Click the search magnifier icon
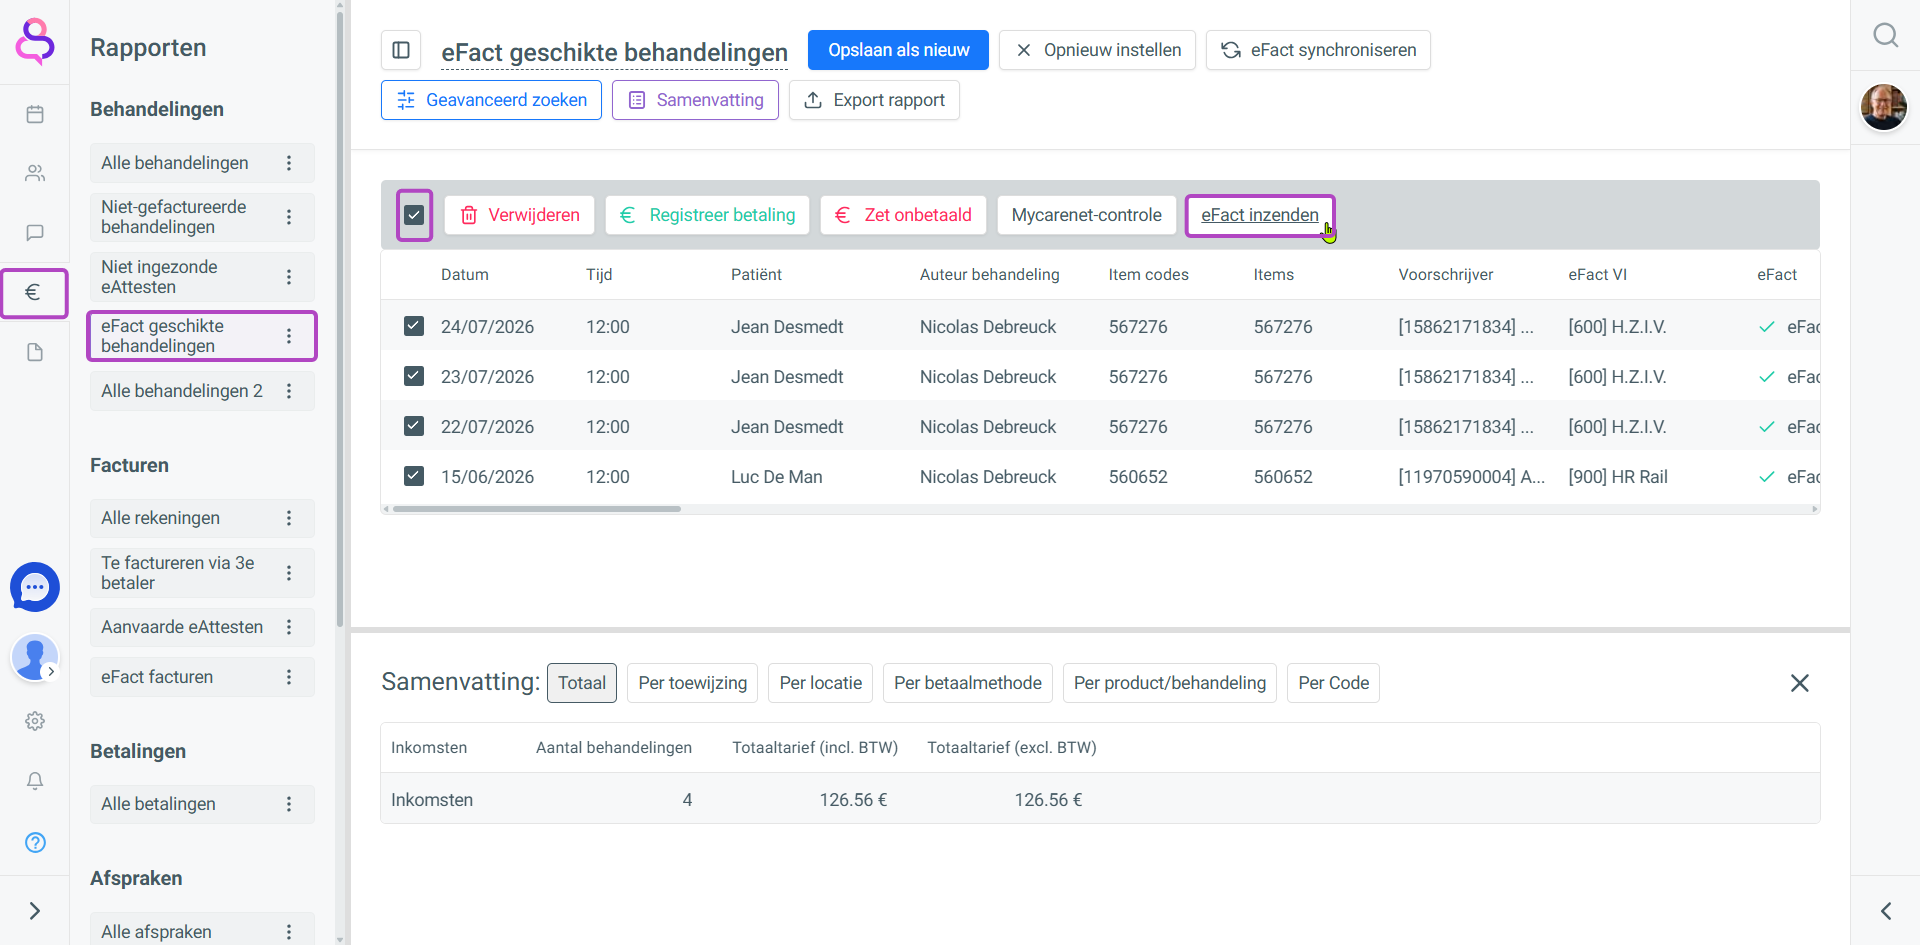The width and height of the screenshot is (1920, 945). tap(1885, 35)
